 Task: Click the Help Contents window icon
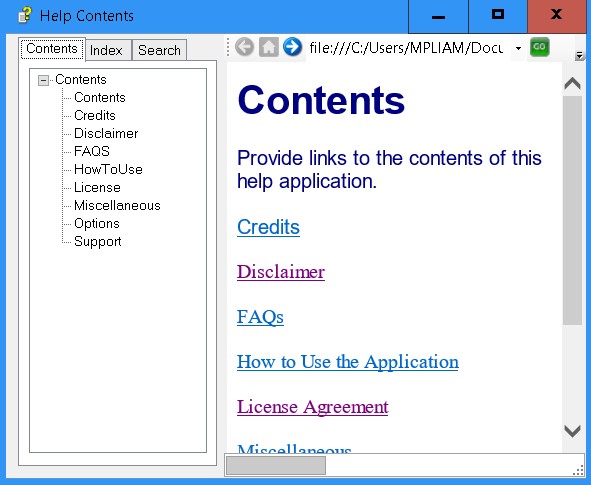tap(25, 16)
